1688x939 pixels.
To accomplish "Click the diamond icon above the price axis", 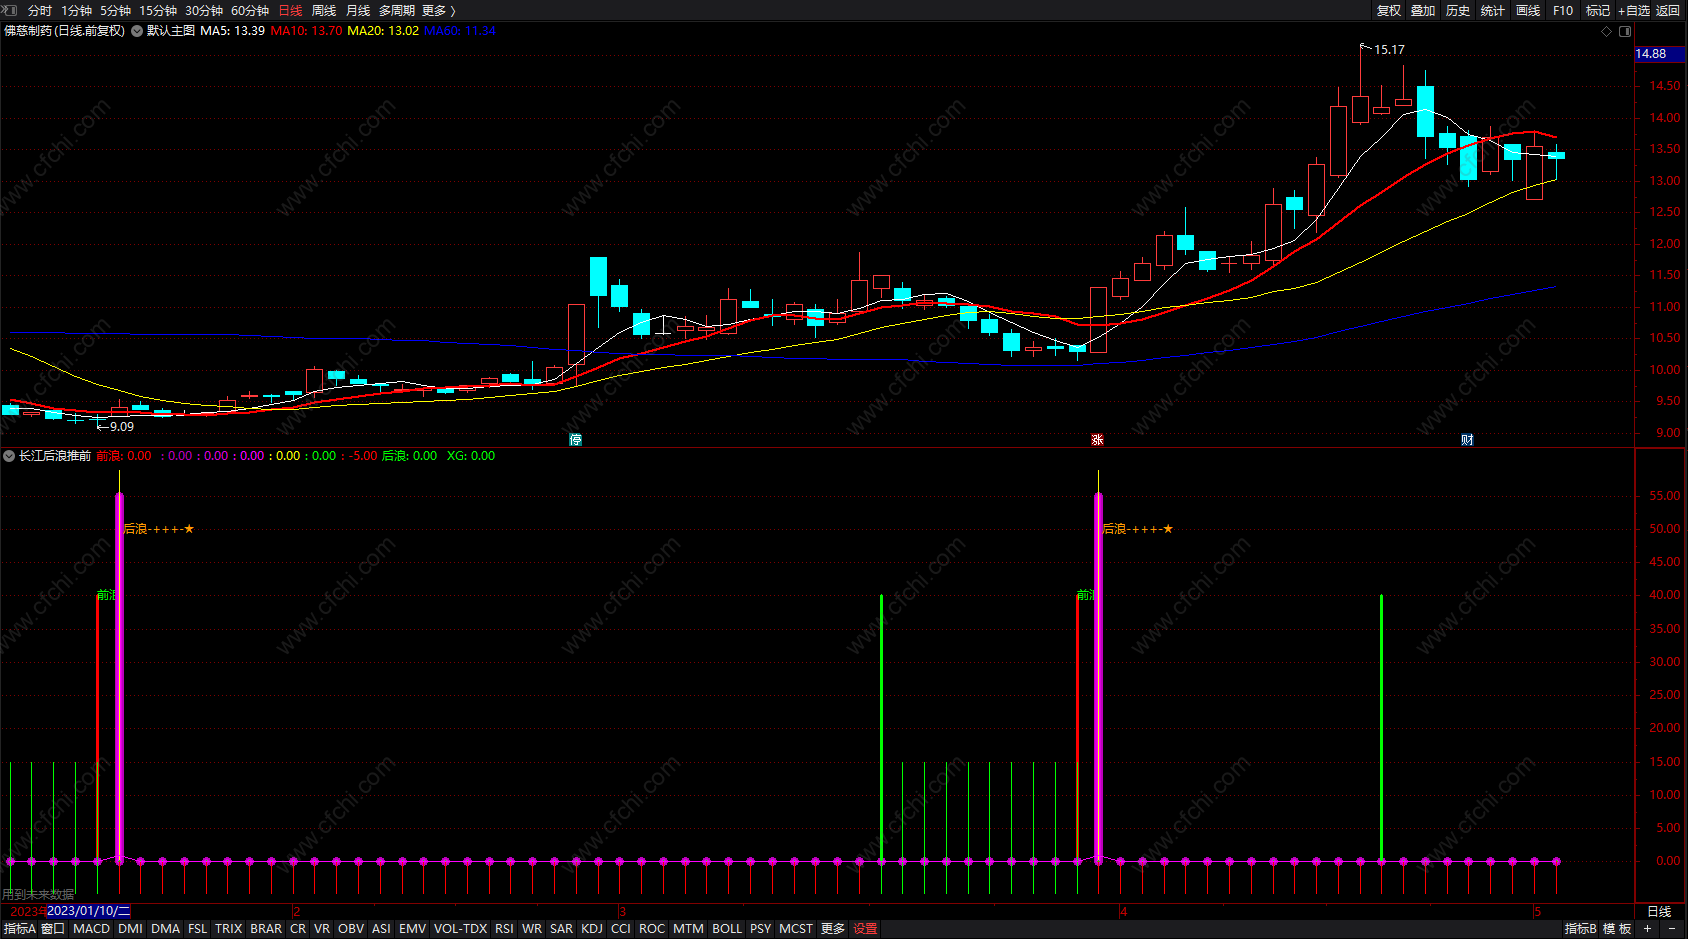I will (1607, 31).
